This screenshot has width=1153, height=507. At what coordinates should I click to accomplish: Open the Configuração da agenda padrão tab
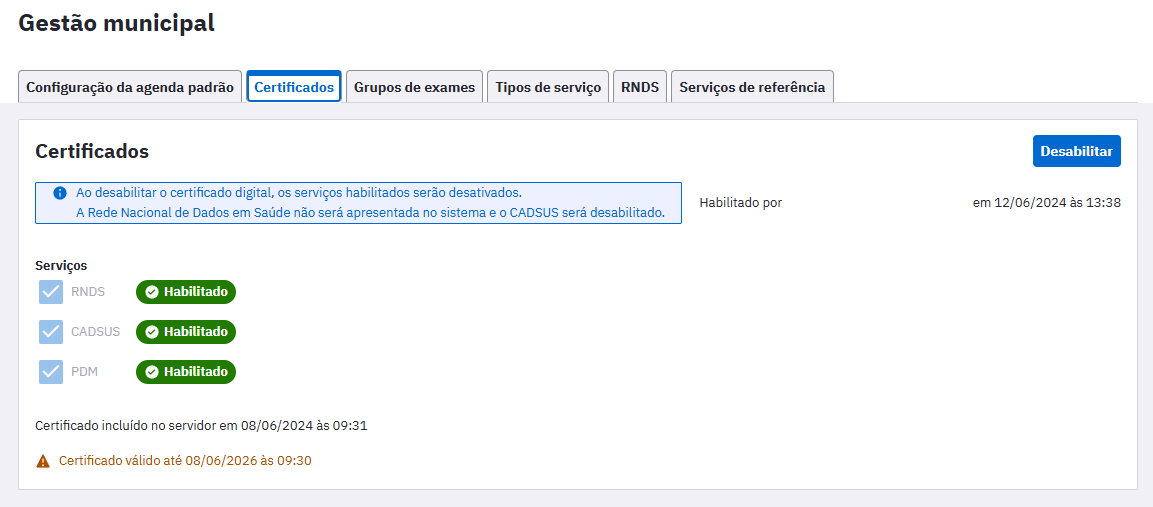click(130, 87)
